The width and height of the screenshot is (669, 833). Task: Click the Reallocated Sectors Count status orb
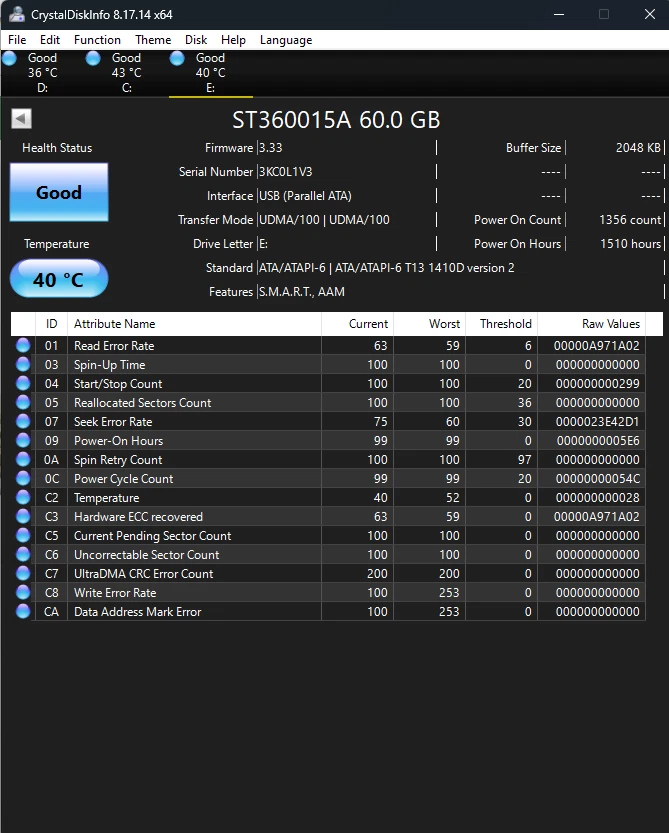(x=23, y=403)
